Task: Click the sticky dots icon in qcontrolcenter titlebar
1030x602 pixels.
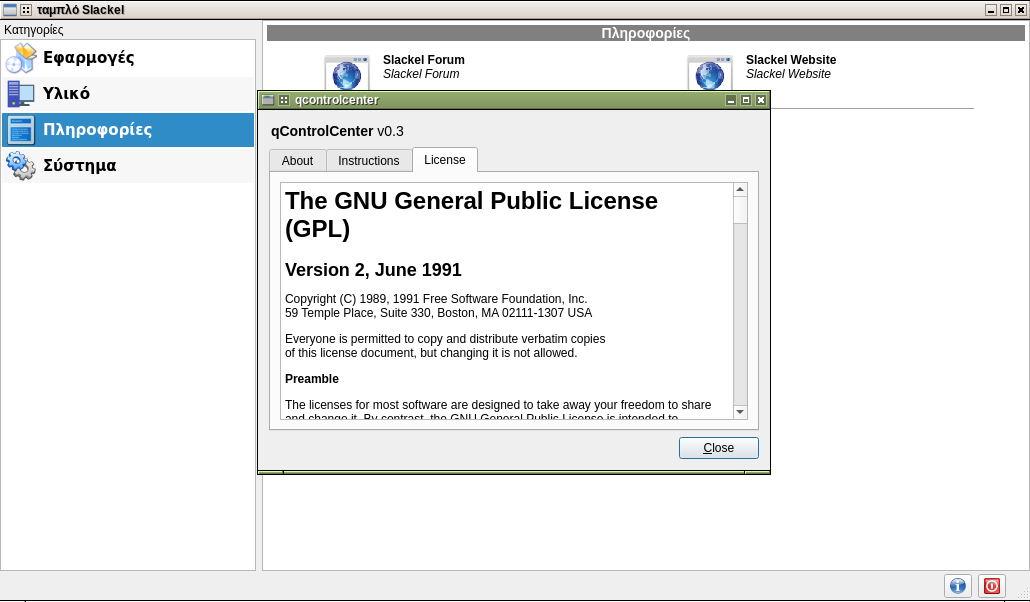Action: [x=284, y=100]
